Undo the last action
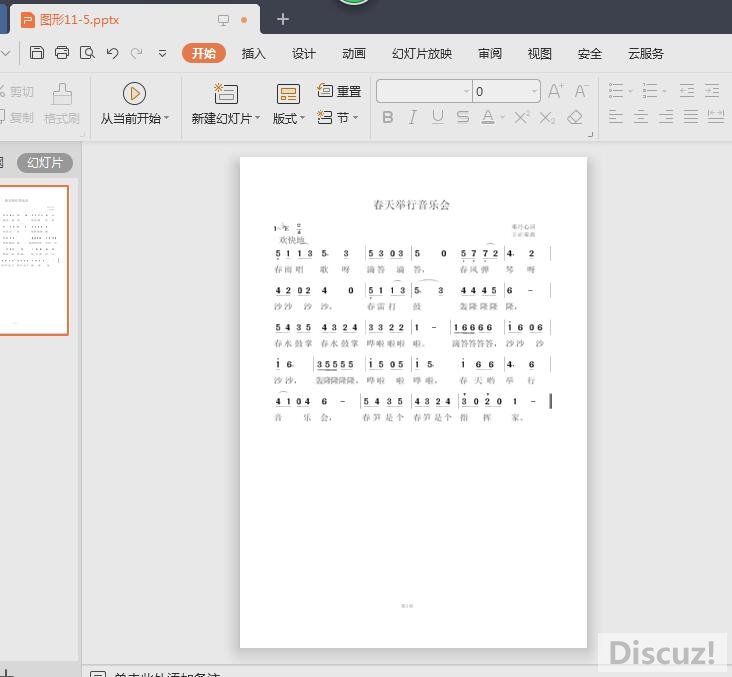Image resolution: width=732 pixels, height=677 pixels. click(x=113, y=53)
